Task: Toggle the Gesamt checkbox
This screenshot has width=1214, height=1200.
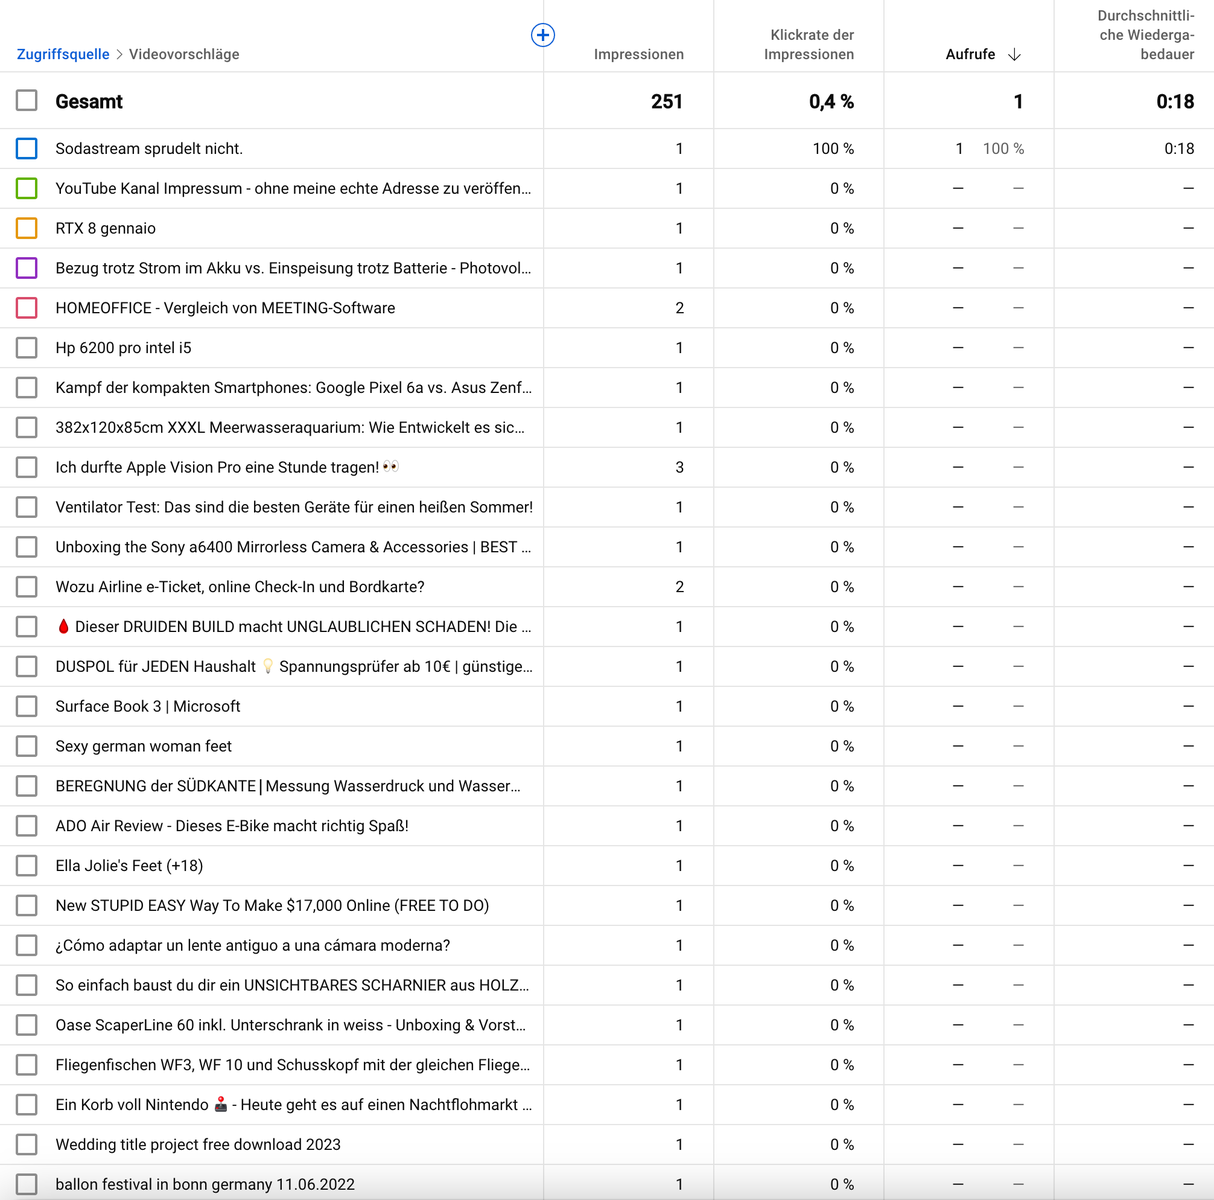Action: [x=27, y=101]
